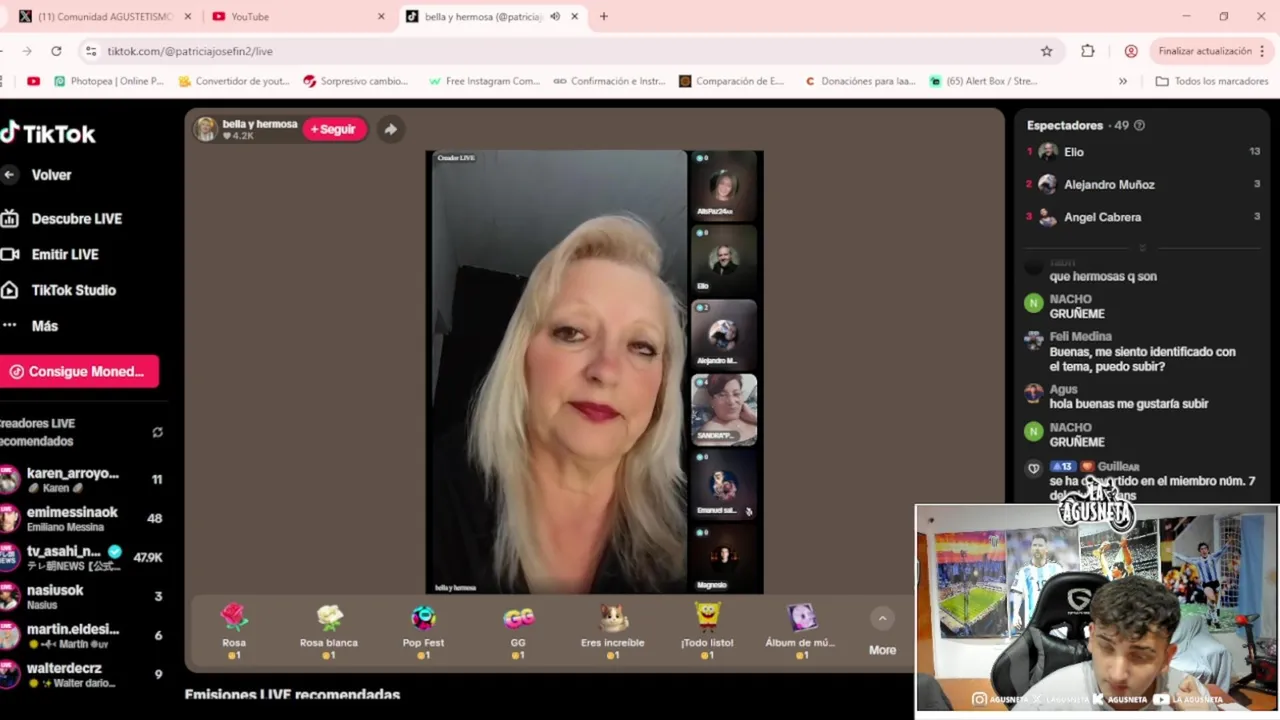Mute the bella y hermosa tab audio

555,17
